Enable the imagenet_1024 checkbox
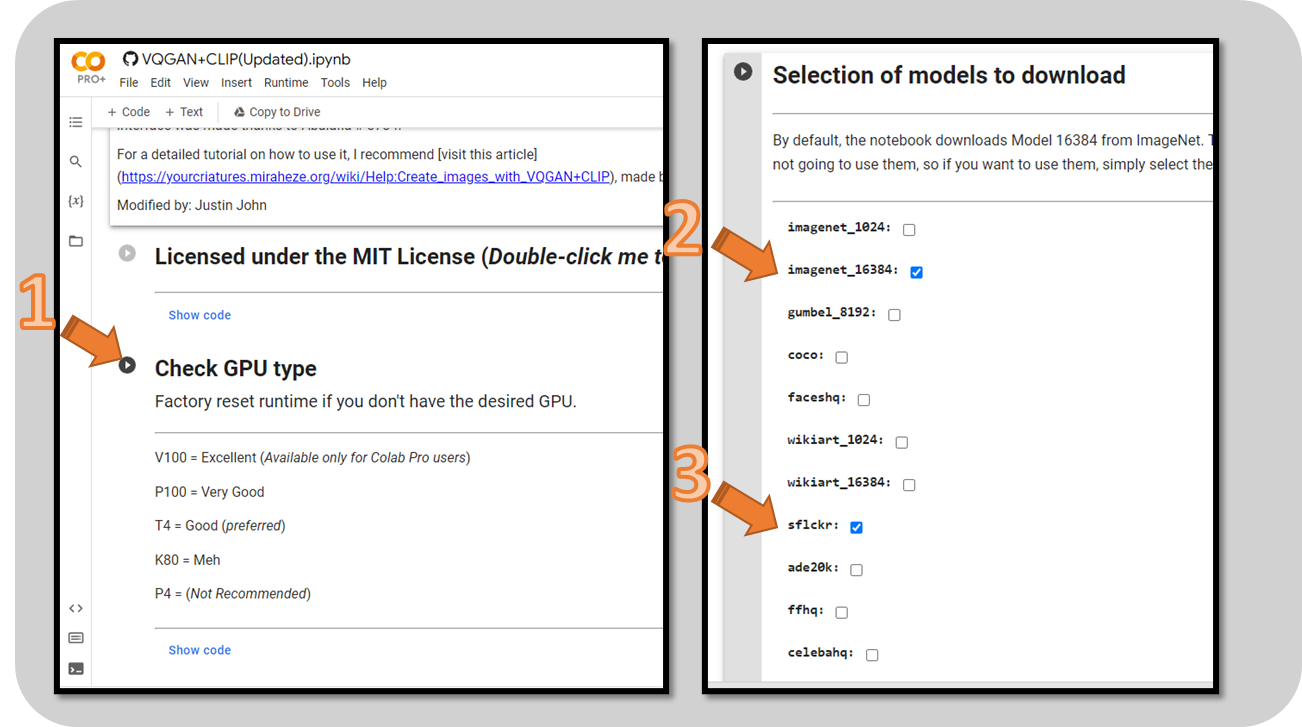The image size is (1302, 727). pyautogui.click(x=909, y=229)
